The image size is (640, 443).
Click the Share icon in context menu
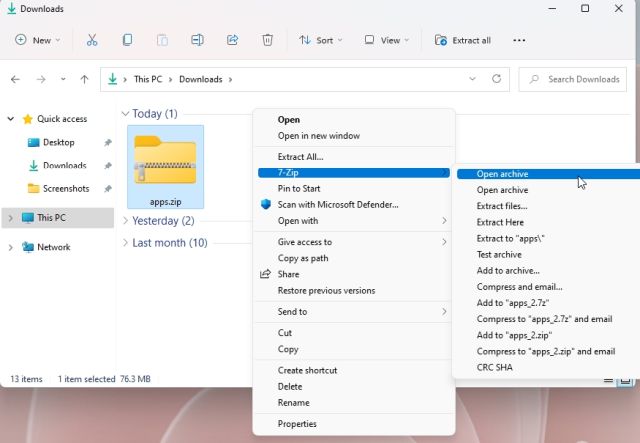click(265, 274)
